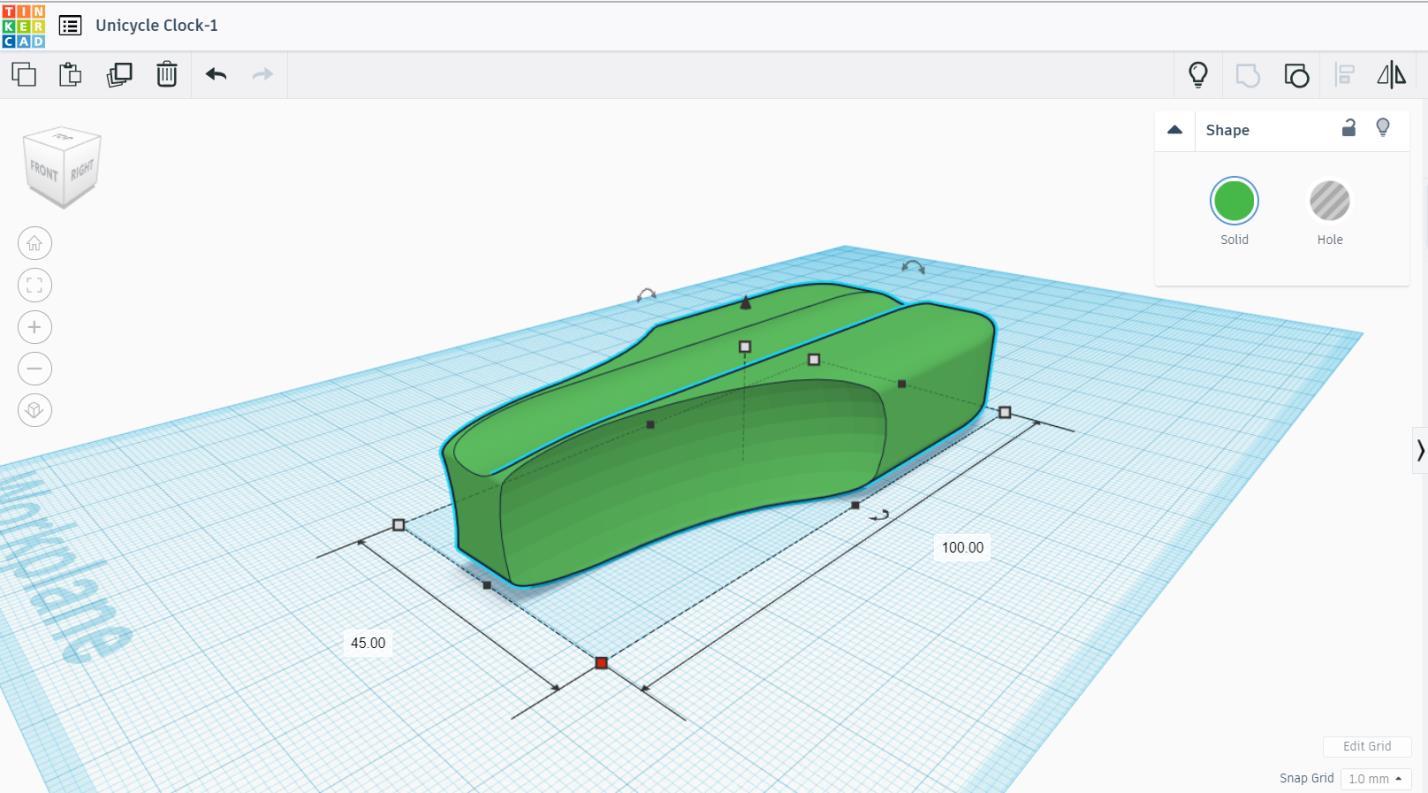The width and height of the screenshot is (1428, 793).
Task: Click the rotation arrow near 100.00 dimension
Action: tap(880, 515)
